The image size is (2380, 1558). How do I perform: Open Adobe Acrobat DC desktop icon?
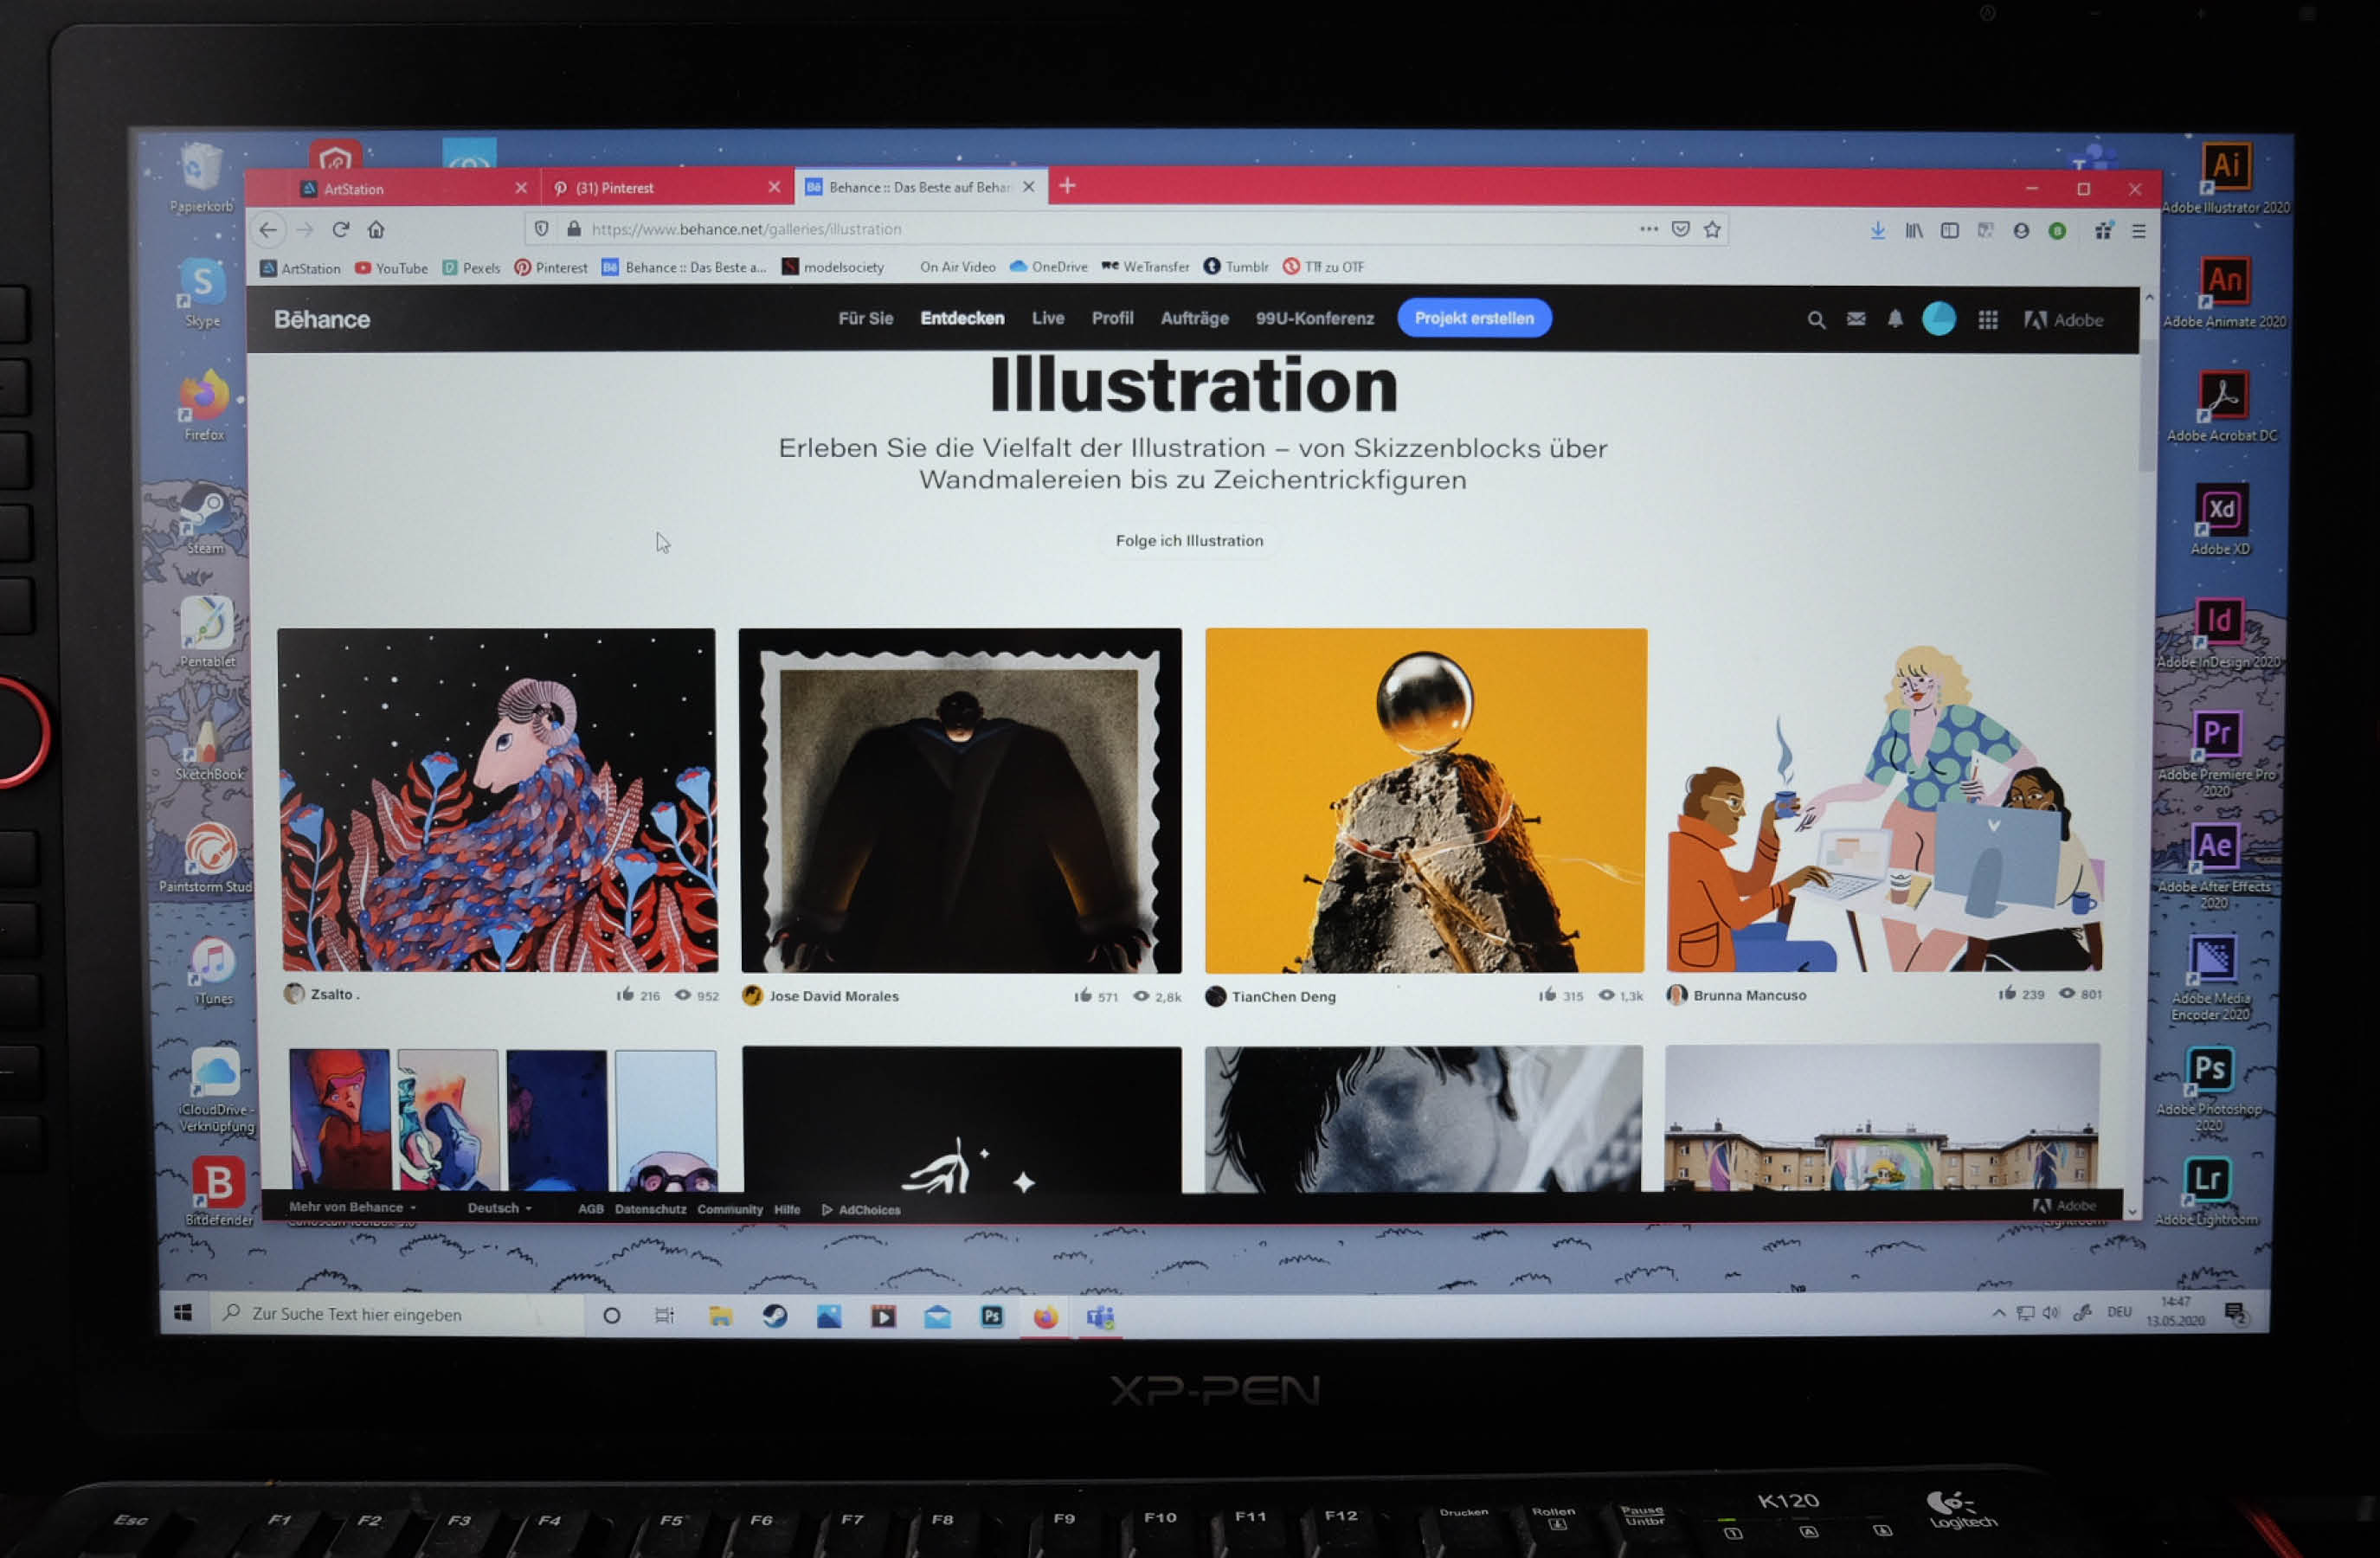click(2222, 406)
